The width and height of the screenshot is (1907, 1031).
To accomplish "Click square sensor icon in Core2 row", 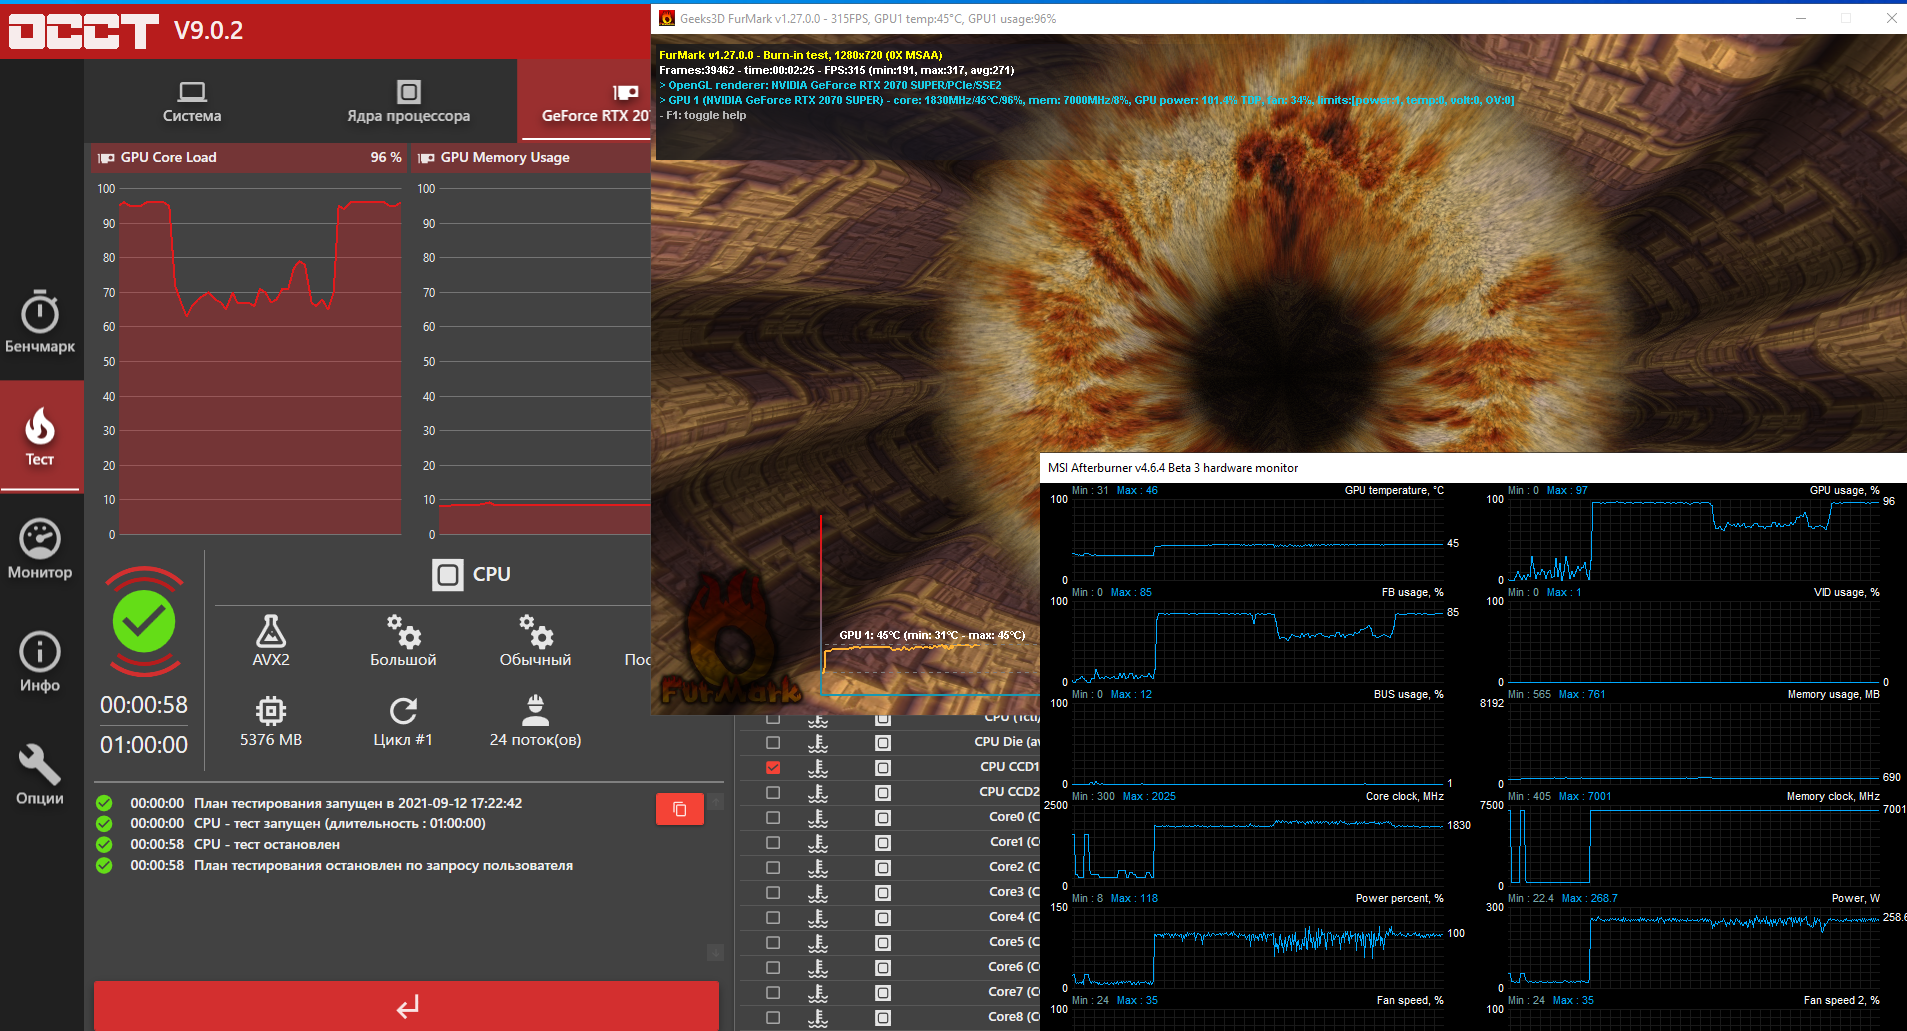I will point(883,868).
